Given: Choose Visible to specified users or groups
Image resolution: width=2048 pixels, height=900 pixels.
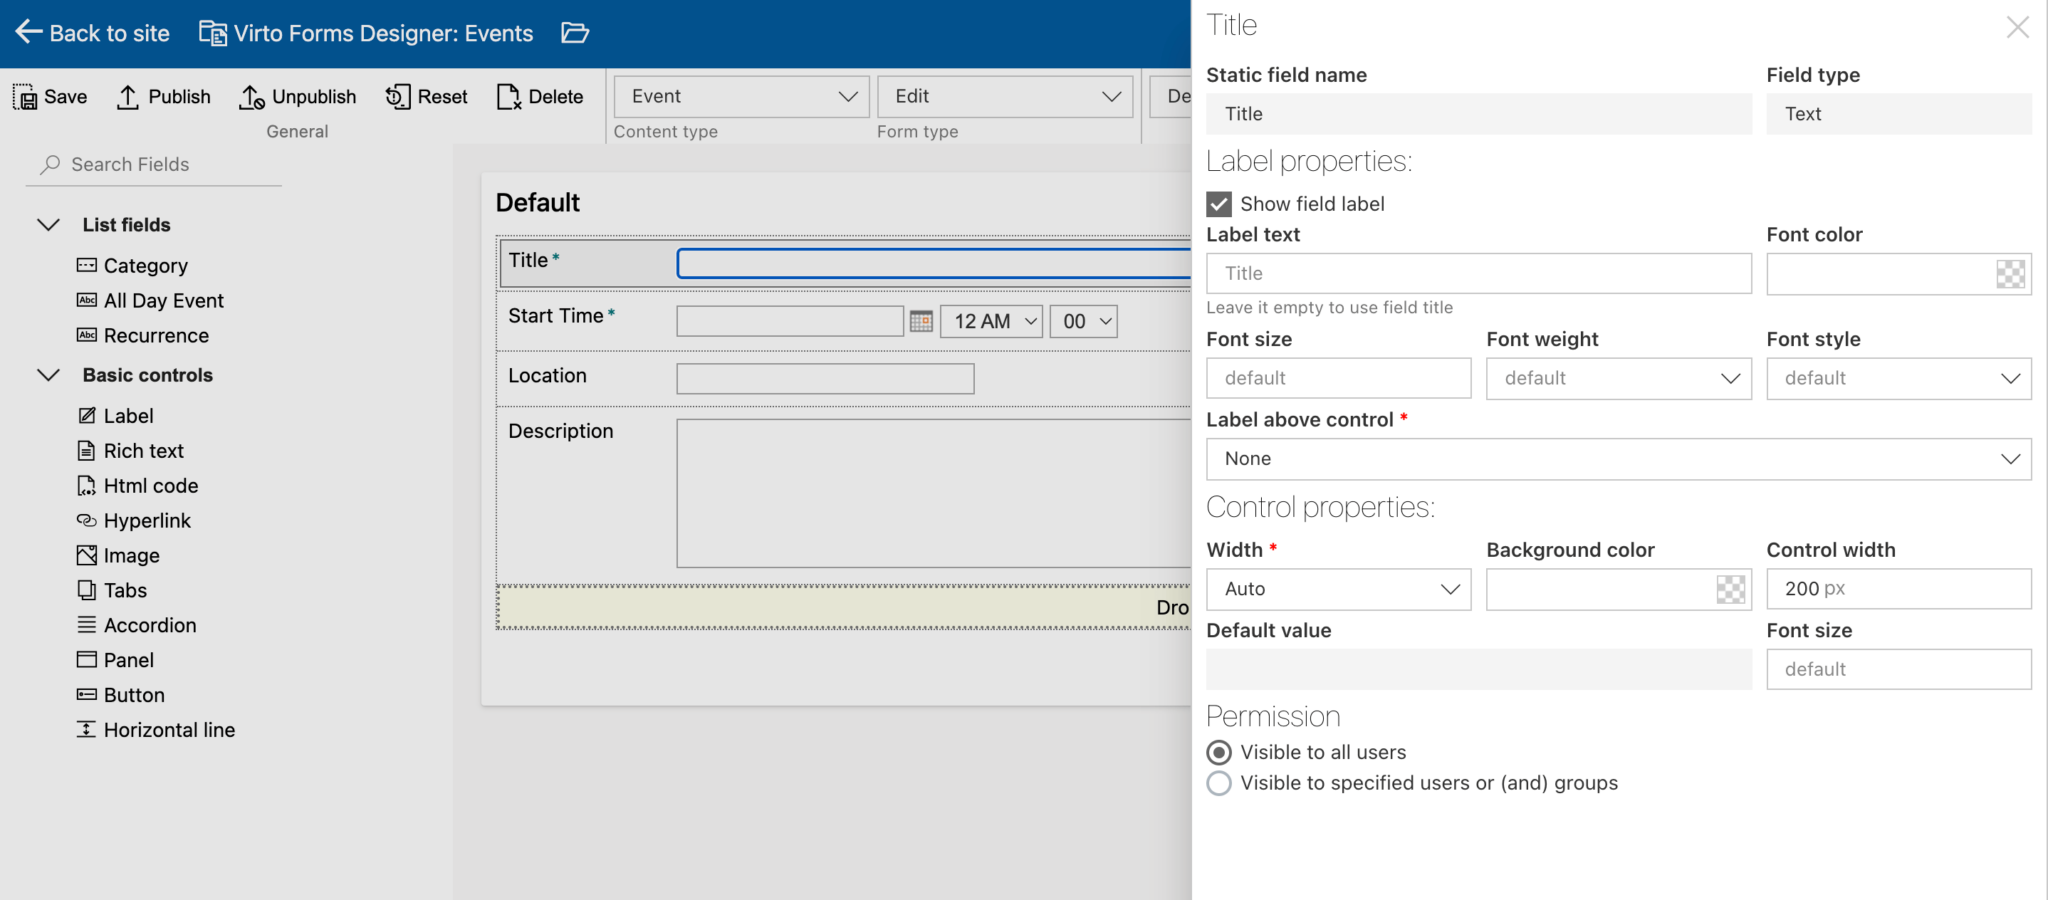Looking at the screenshot, I should (x=1218, y=784).
